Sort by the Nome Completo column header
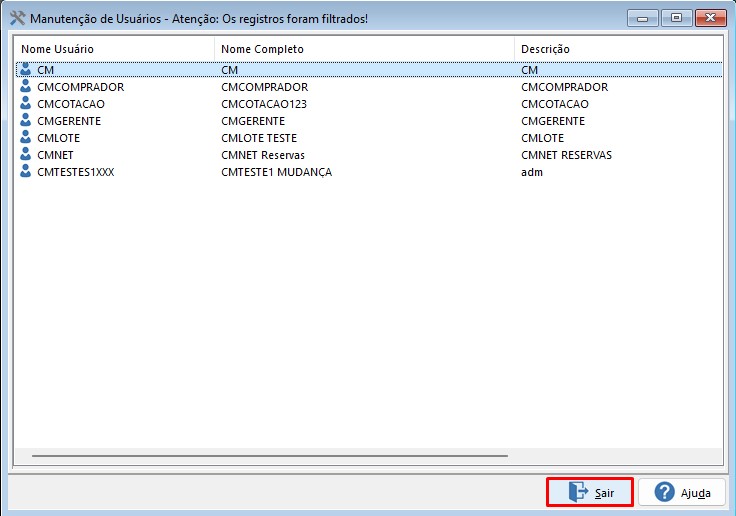736x516 pixels. click(x=364, y=49)
